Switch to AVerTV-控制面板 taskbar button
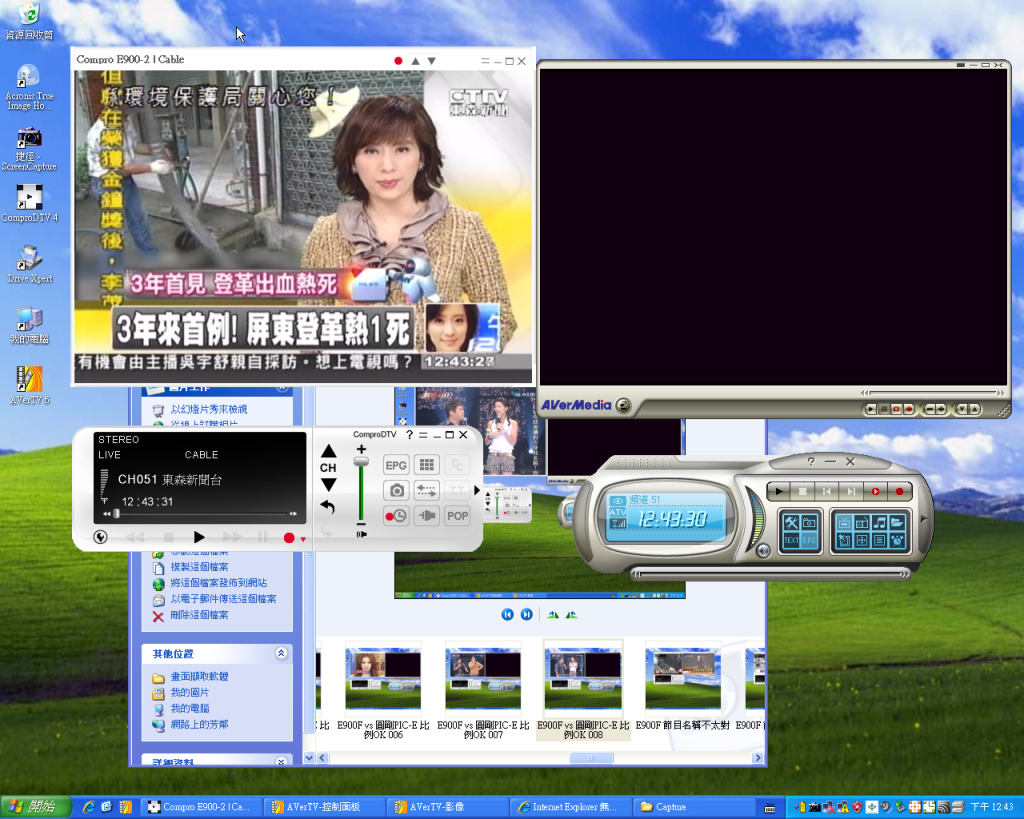This screenshot has height=819, width=1024. (323, 807)
